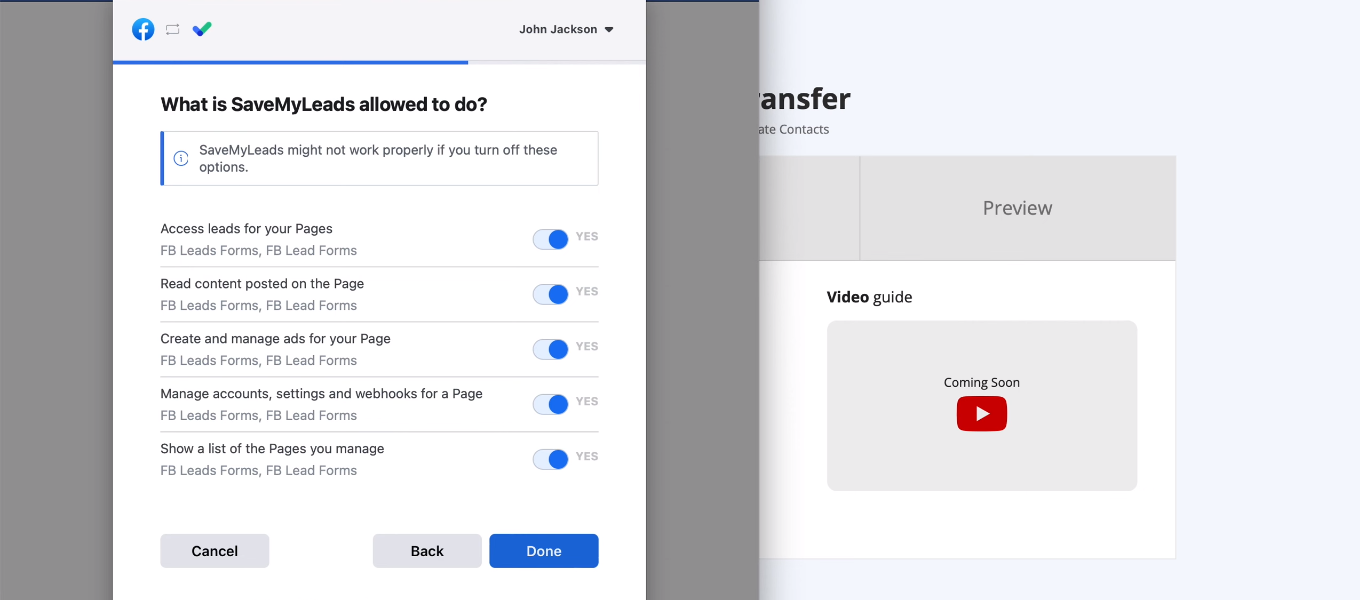Click the dialog progress bar
Image resolution: width=1360 pixels, height=600 pixels.
379,62
